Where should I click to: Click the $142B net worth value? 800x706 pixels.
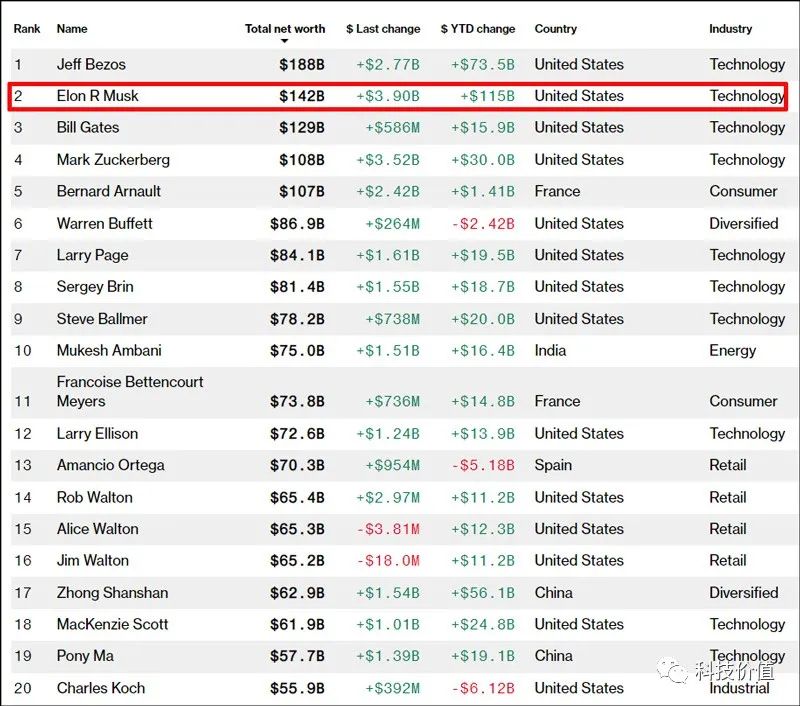coord(302,96)
